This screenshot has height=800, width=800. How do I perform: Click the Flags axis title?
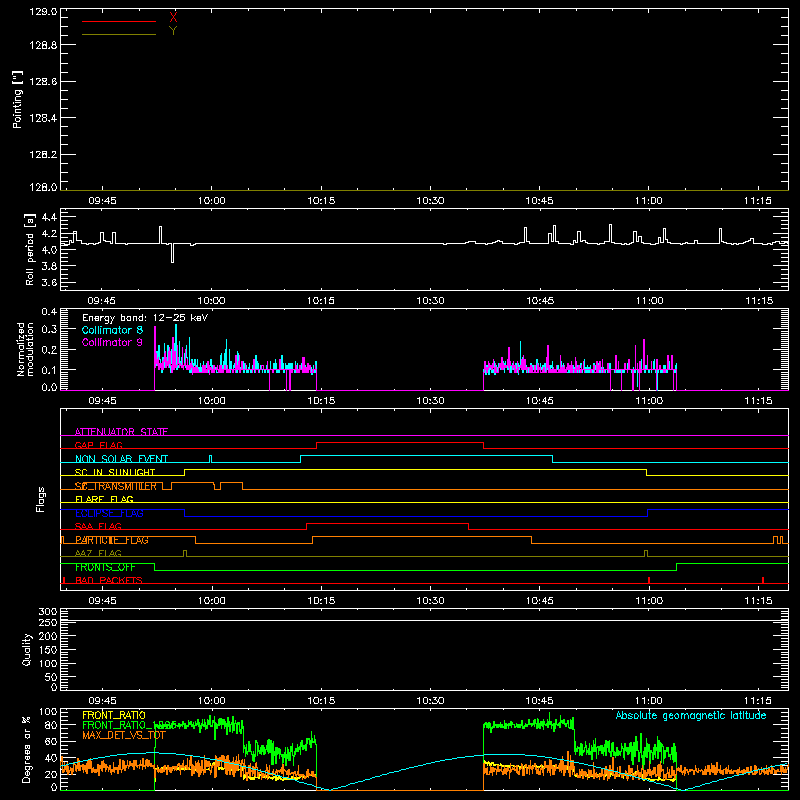tap(40, 499)
